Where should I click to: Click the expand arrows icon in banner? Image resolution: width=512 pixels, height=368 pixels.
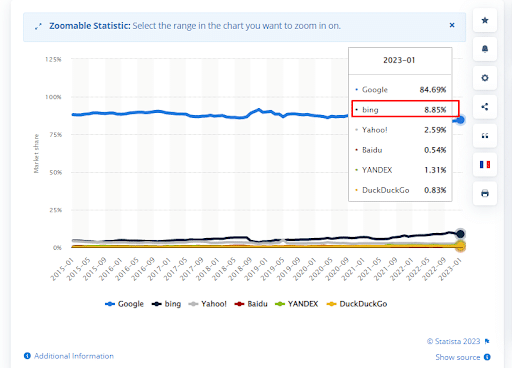click(x=38, y=26)
